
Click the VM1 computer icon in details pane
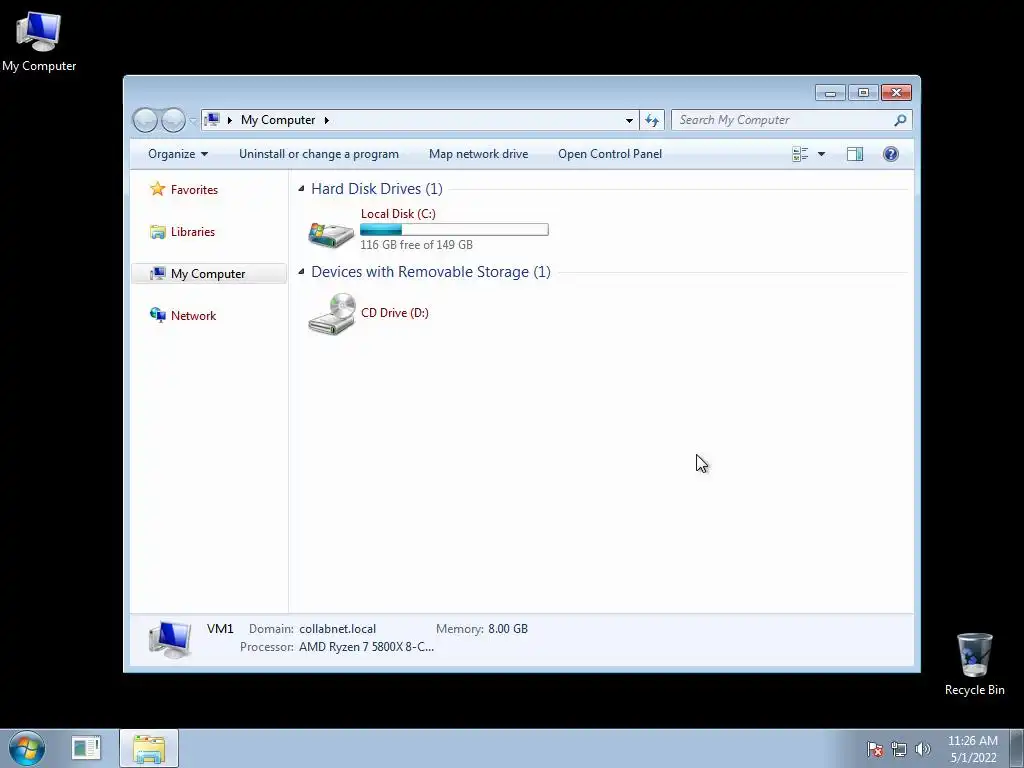point(170,639)
